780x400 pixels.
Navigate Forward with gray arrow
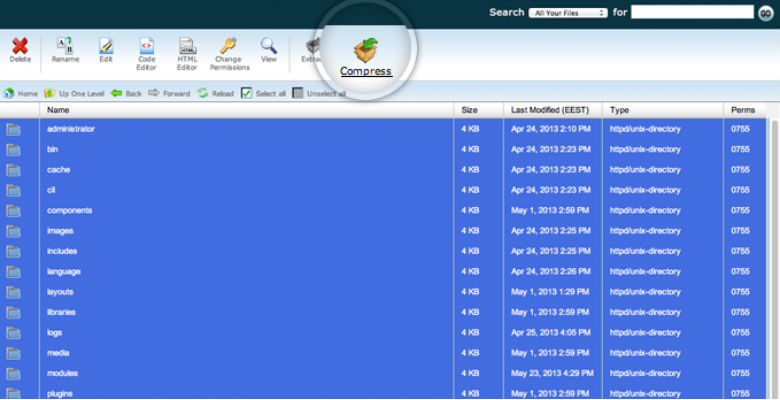click(x=169, y=94)
